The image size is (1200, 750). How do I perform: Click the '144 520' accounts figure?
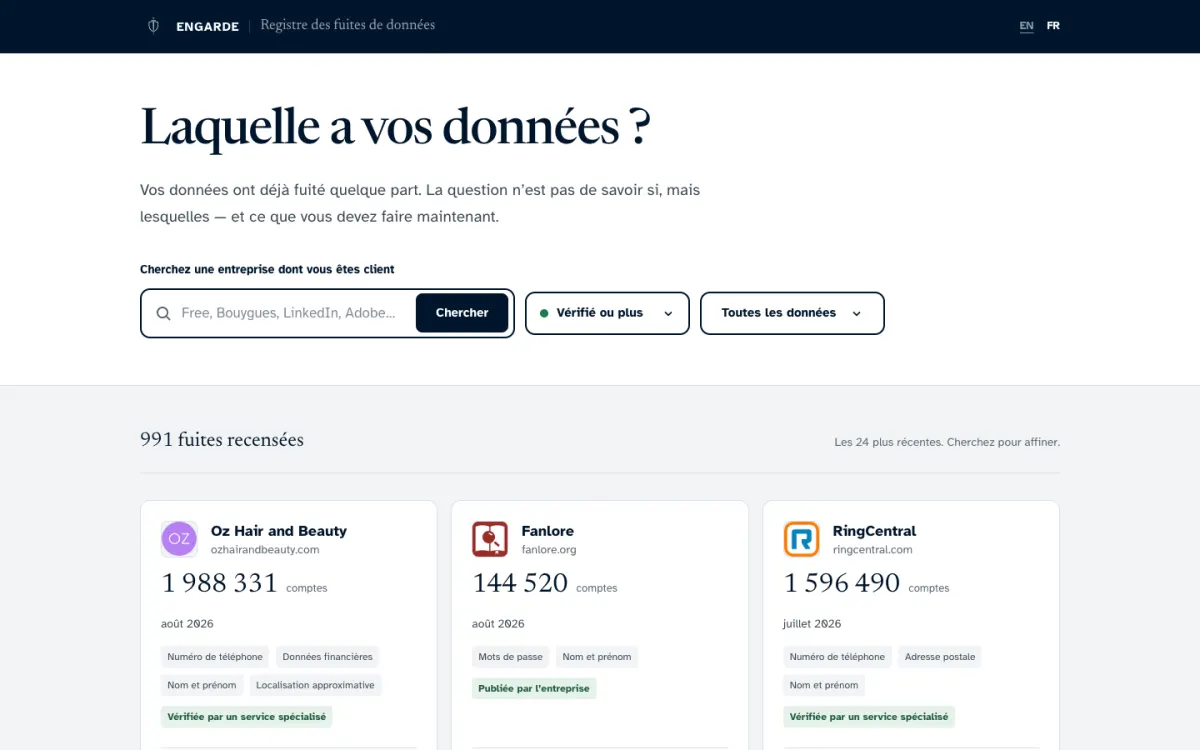pyautogui.click(x=520, y=583)
